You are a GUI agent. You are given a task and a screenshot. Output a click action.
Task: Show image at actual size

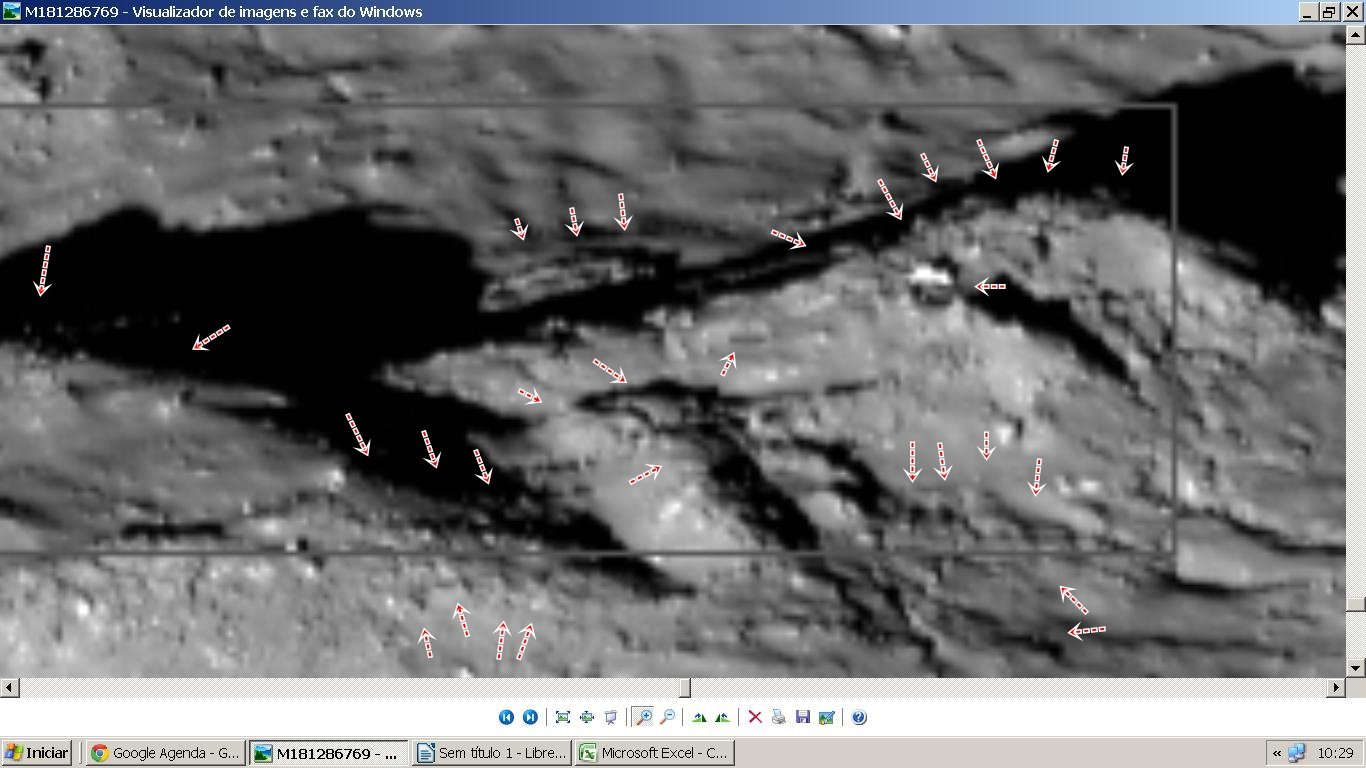(587, 717)
